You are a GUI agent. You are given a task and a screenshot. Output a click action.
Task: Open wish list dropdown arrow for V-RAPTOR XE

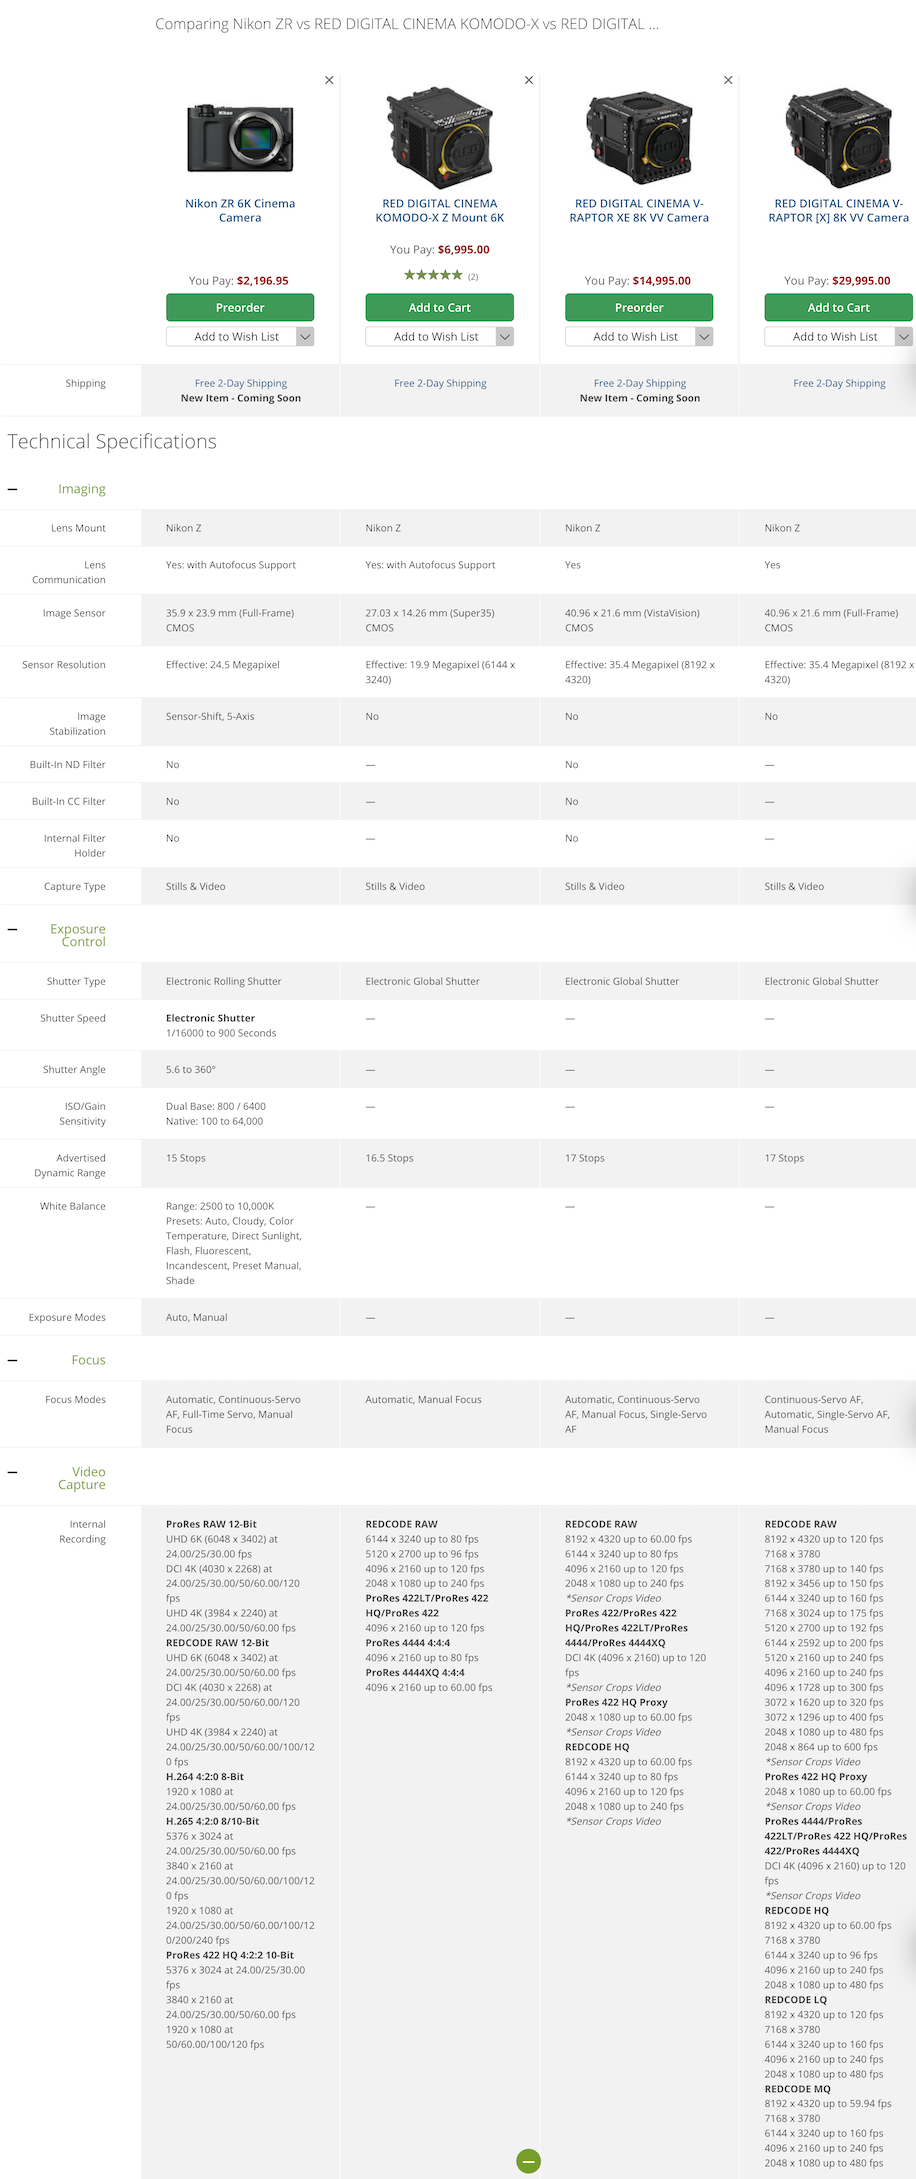pyautogui.click(x=704, y=337)
